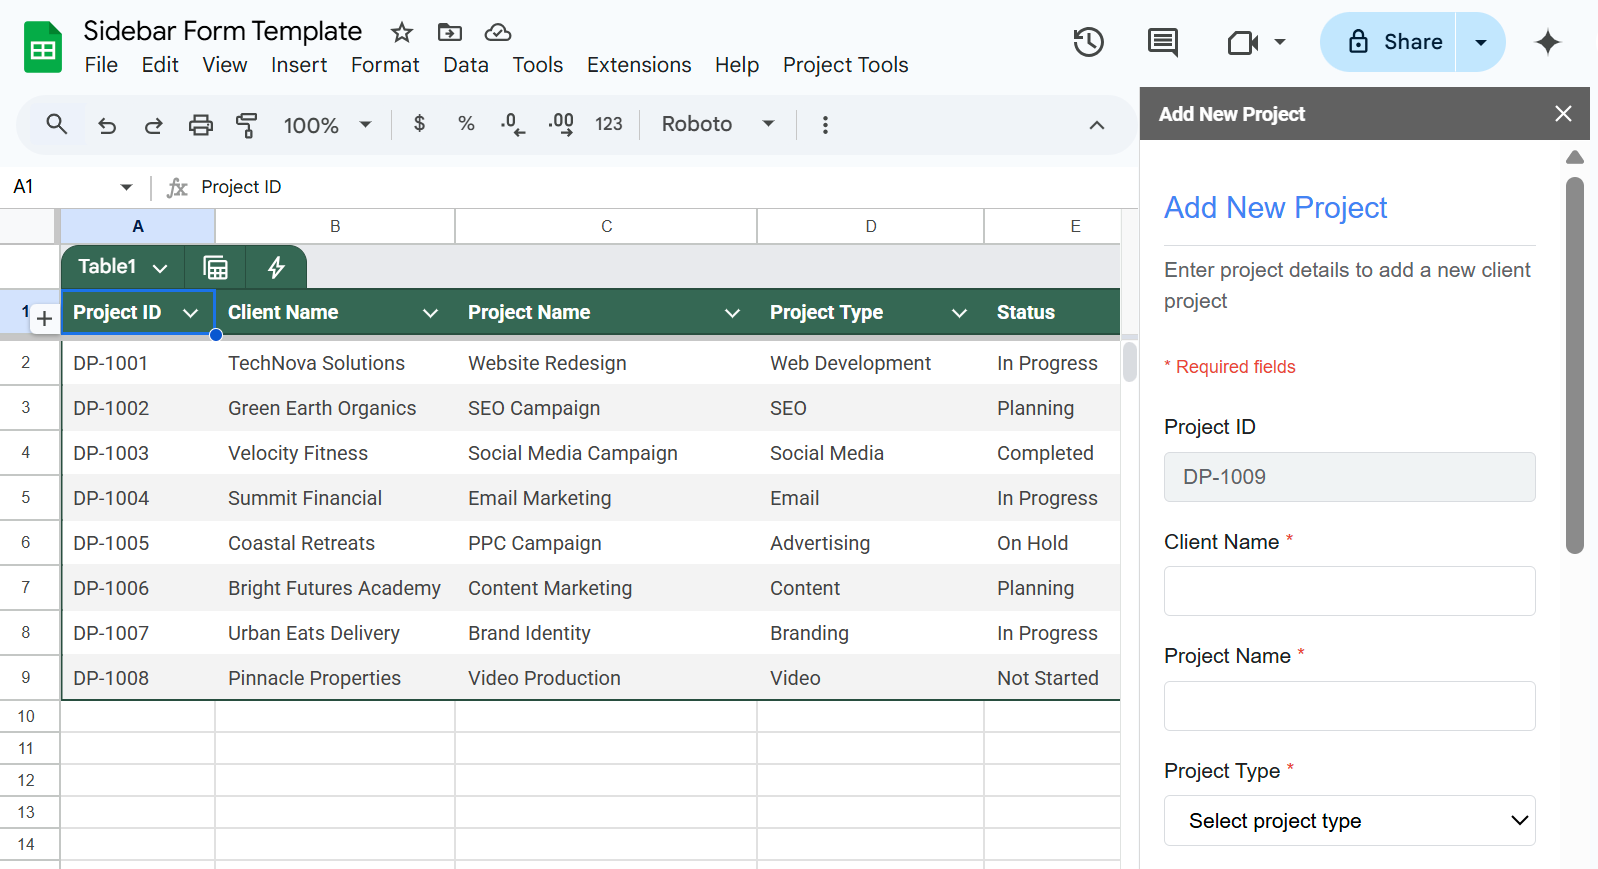Open the Select project type combo box
1598x869 pixels.
tap(1349, 821)
